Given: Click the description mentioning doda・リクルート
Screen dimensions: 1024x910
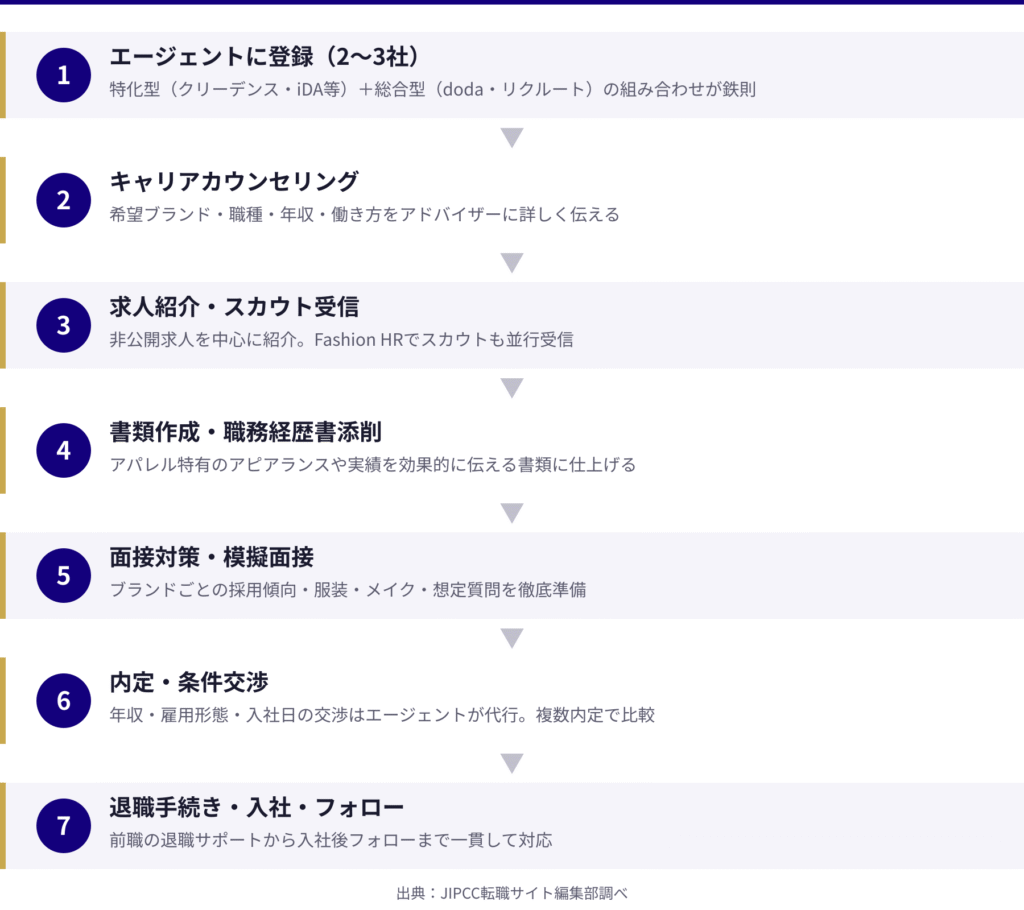Looking at the screenshot, I should coord(432,89).
